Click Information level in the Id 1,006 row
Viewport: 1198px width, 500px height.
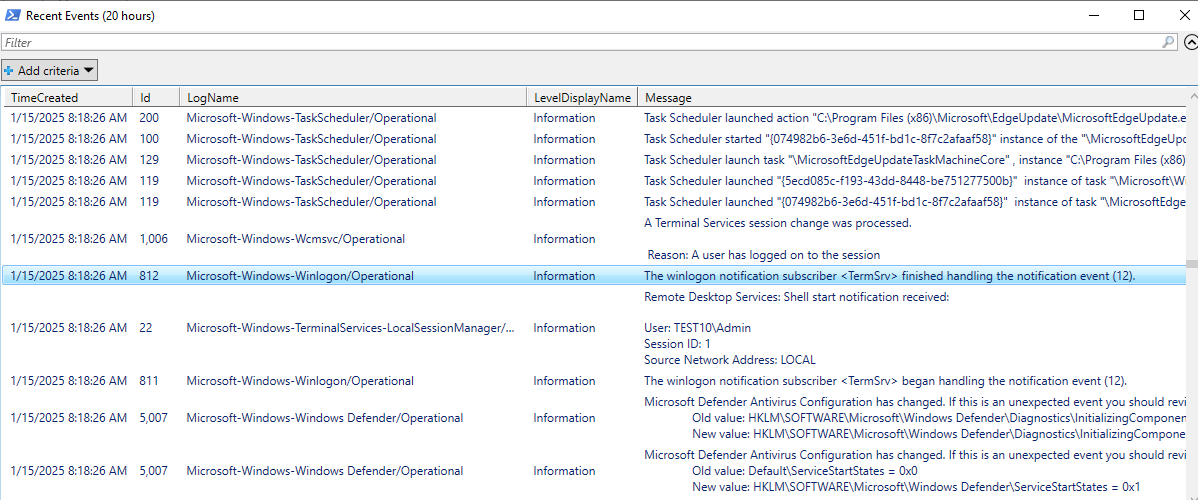[564, 239]
